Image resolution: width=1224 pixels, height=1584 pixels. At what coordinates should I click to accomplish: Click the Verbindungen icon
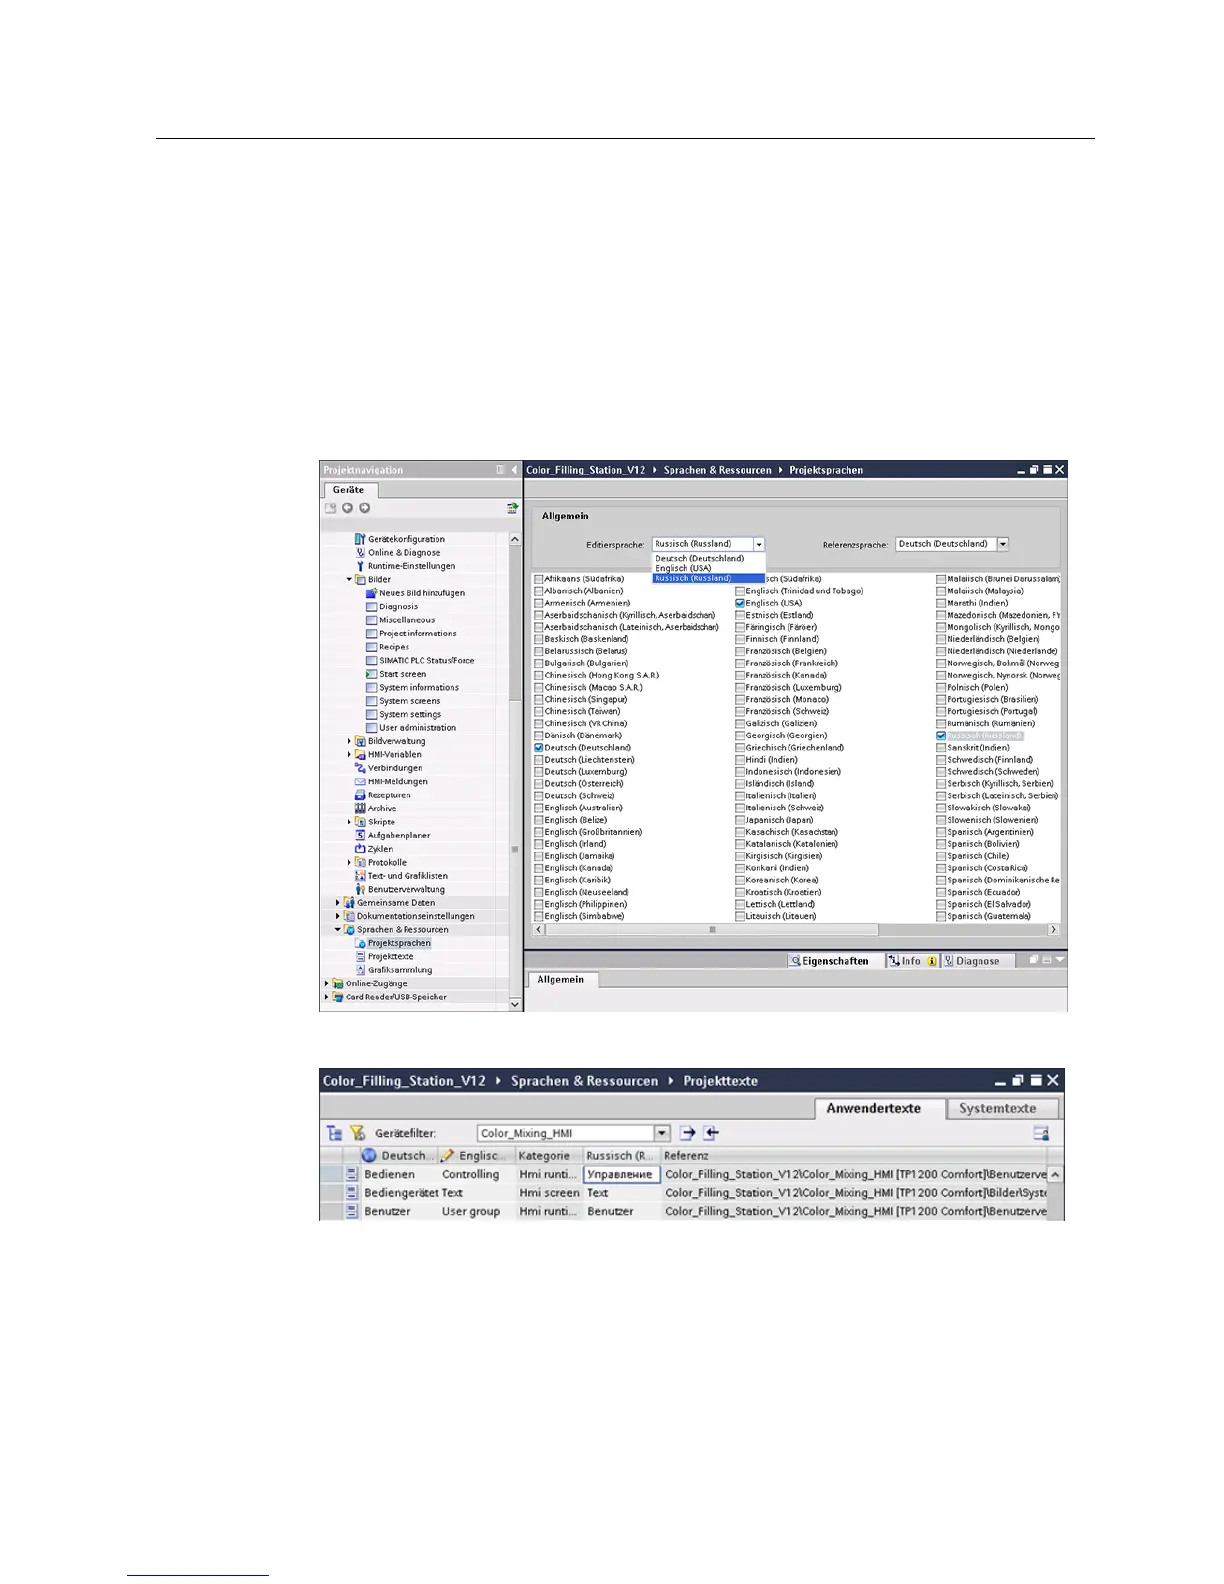tap(360, 768)
